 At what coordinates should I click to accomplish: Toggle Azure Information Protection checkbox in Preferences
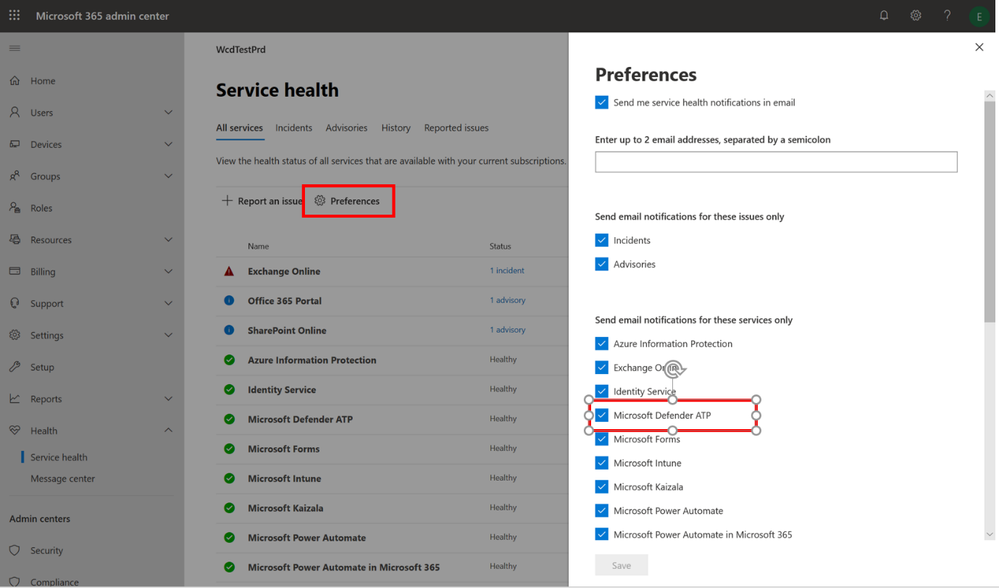(601, 343)
